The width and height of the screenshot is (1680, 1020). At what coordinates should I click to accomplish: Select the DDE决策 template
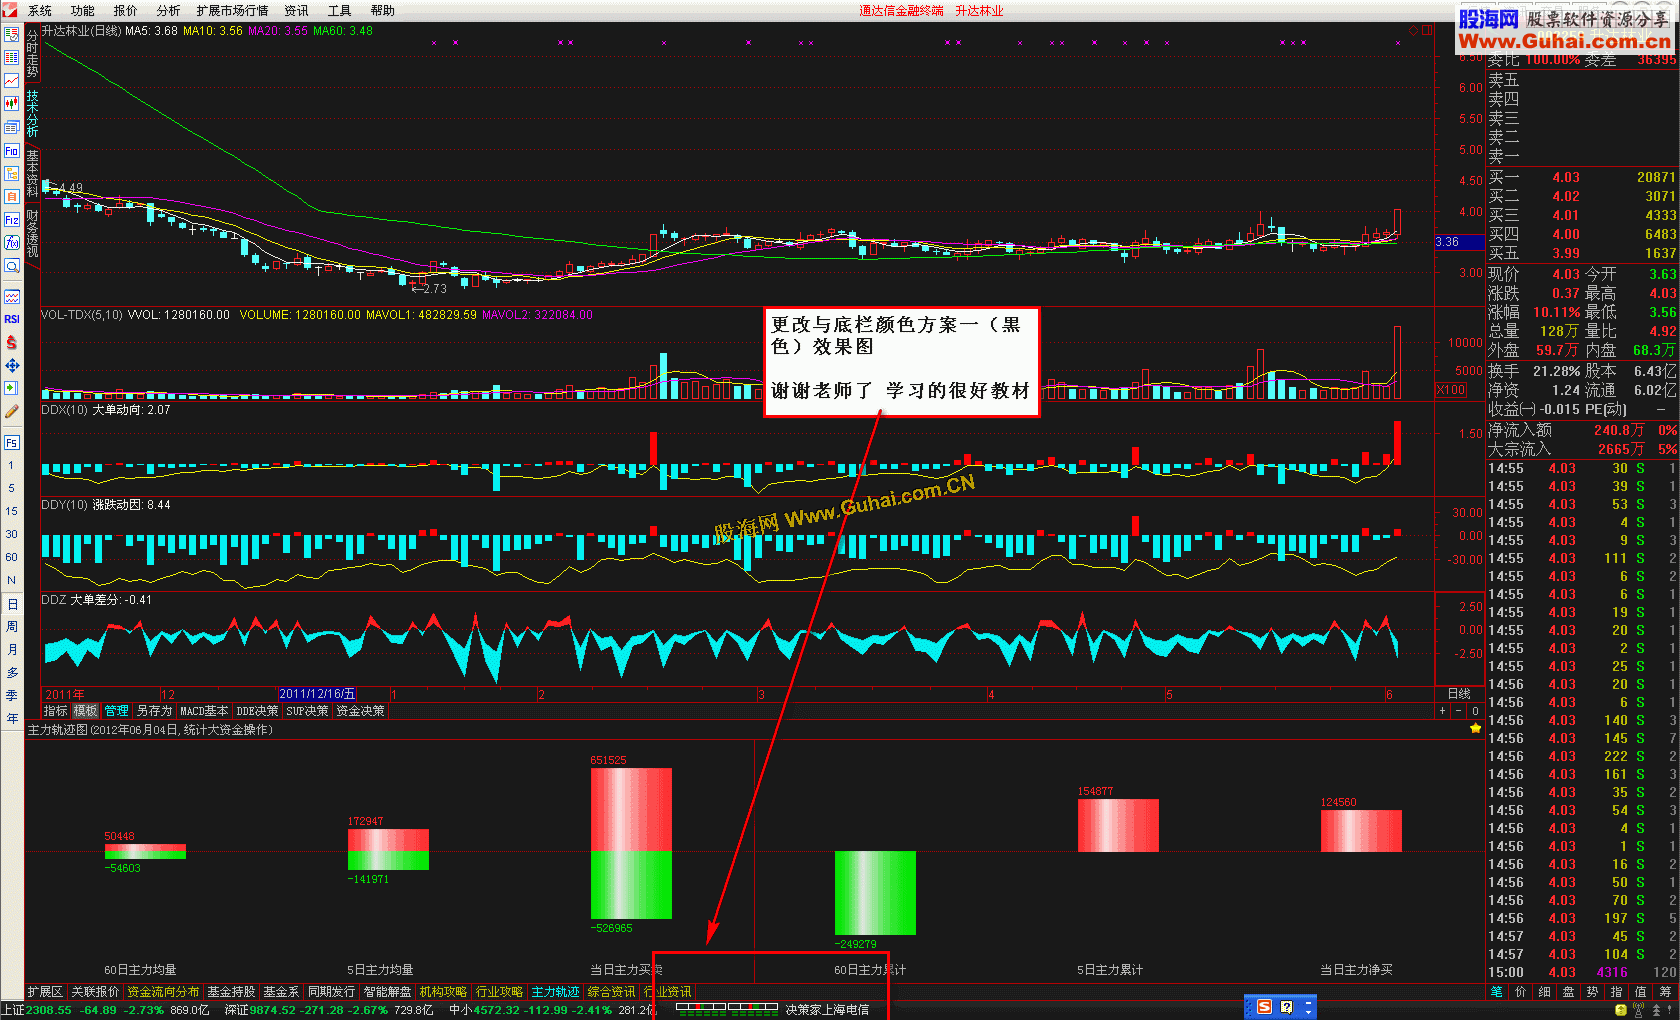(x=257, y=711)
